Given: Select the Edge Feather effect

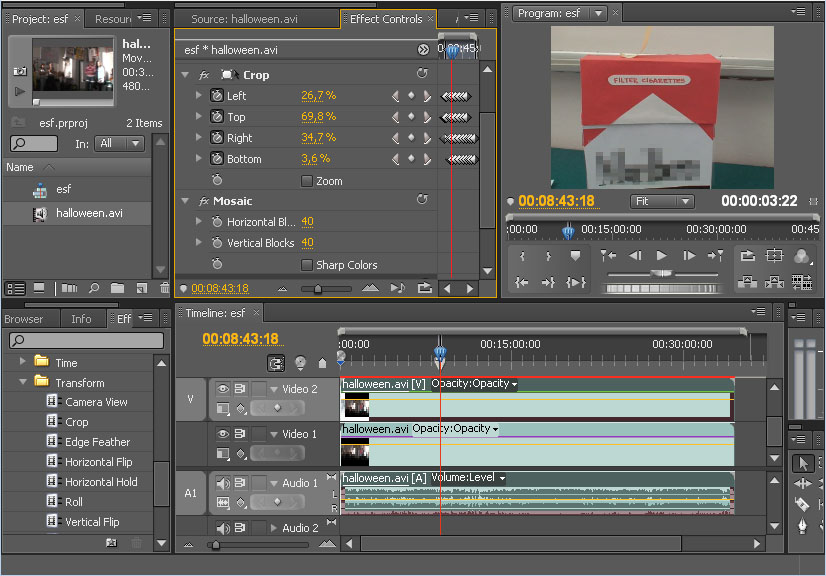Looking at the screenshot, I should 97,442.
